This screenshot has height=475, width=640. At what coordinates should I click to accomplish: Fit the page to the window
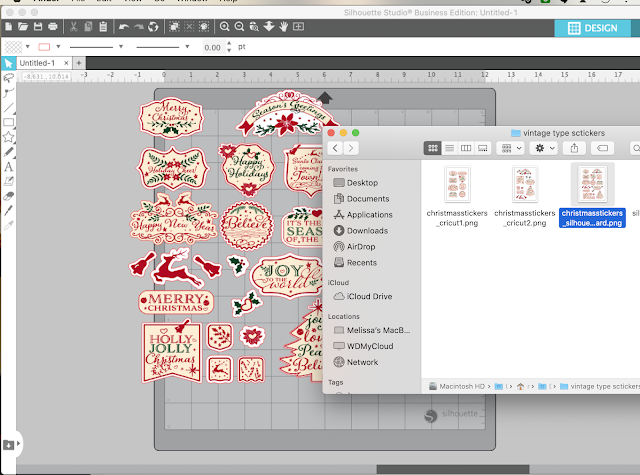pos(298,27)
